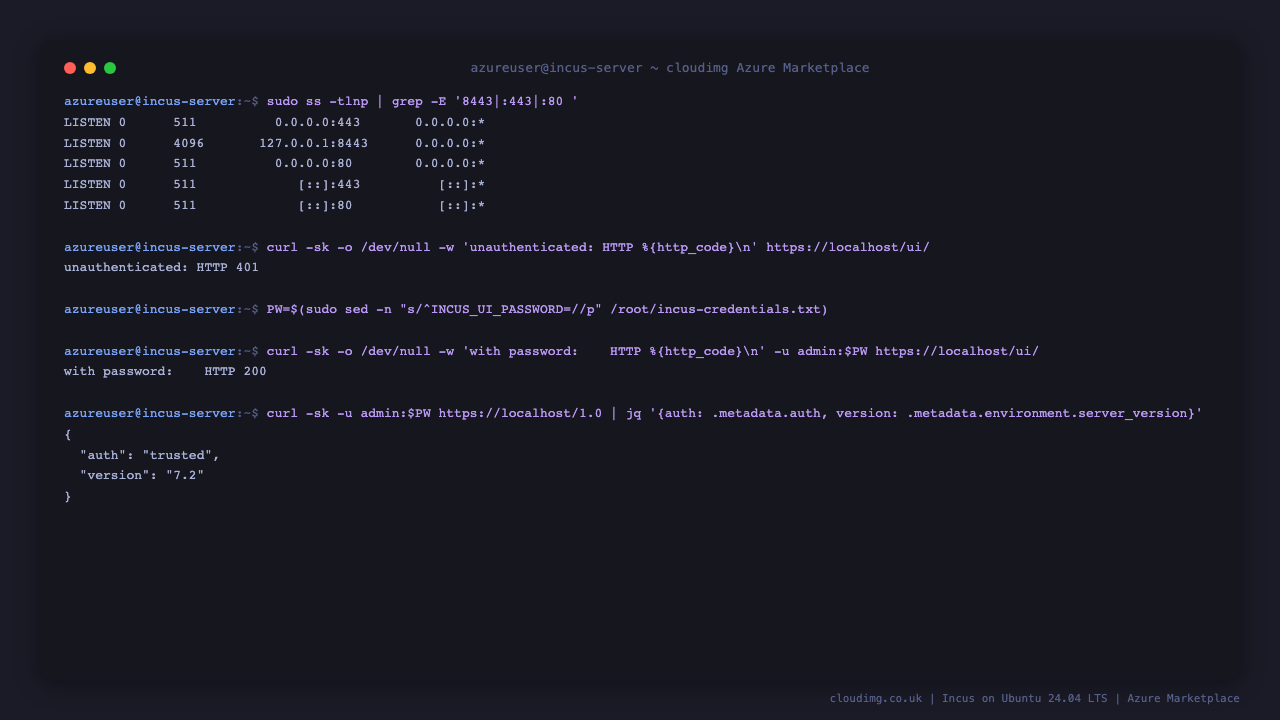The image size is (1280, 720).
Task: Click the curl command containing 'unauthenticated: HTTP'
Action: pyautogui.click(x=497, y=248)
